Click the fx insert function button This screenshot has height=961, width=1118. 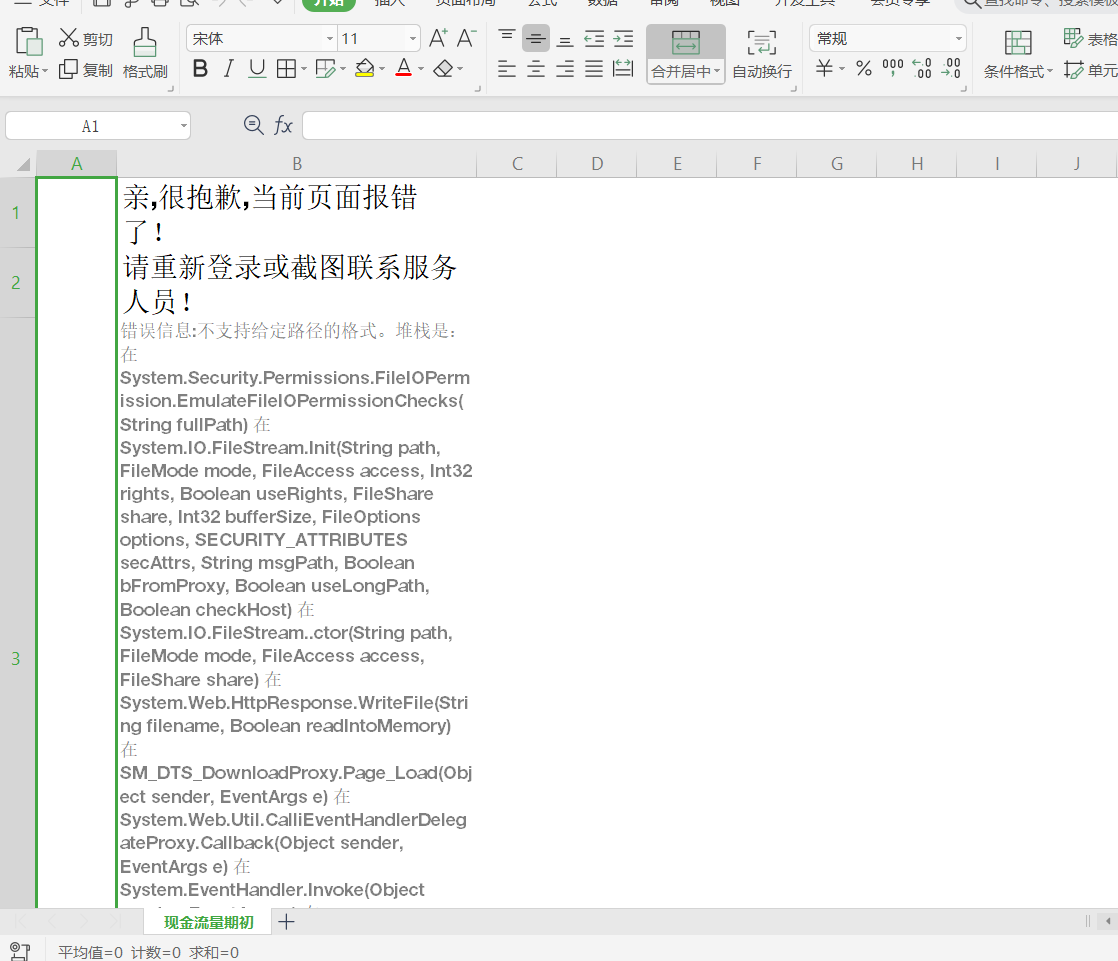coord(283,125)
